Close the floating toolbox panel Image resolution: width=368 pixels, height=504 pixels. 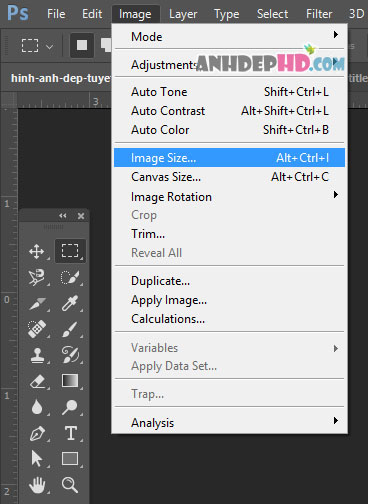(81, 216)
